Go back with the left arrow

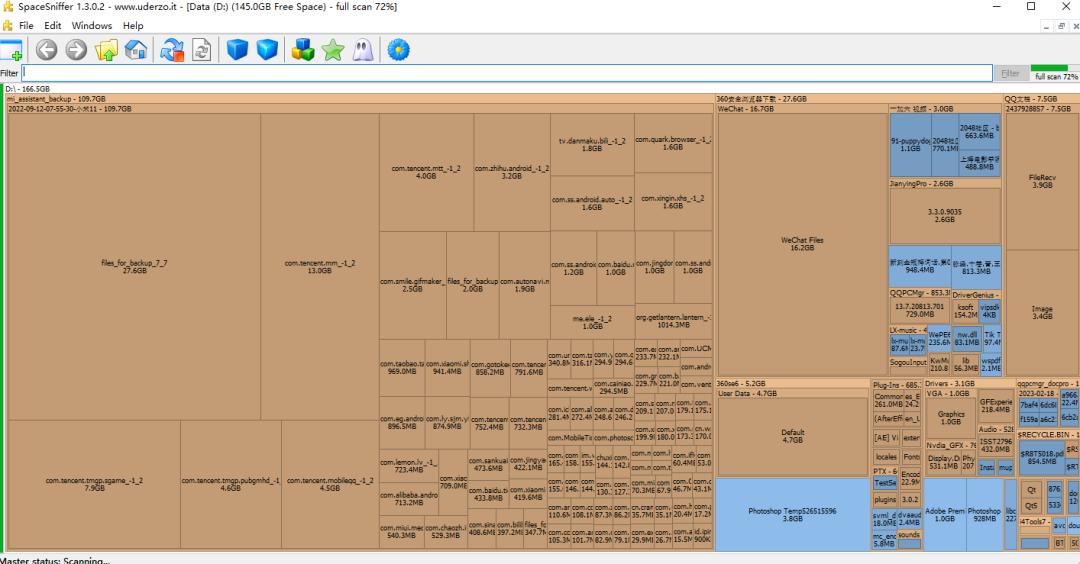point(46,50)
